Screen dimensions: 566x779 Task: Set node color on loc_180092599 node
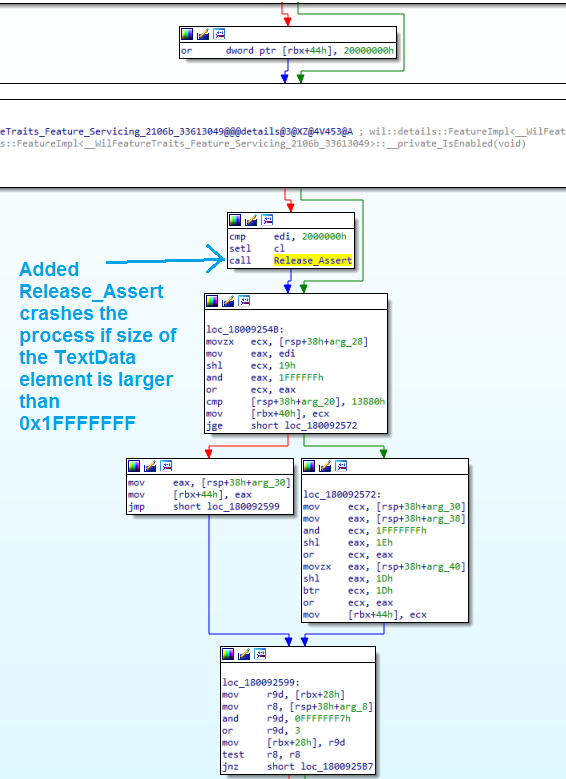[x=228, y=654]
